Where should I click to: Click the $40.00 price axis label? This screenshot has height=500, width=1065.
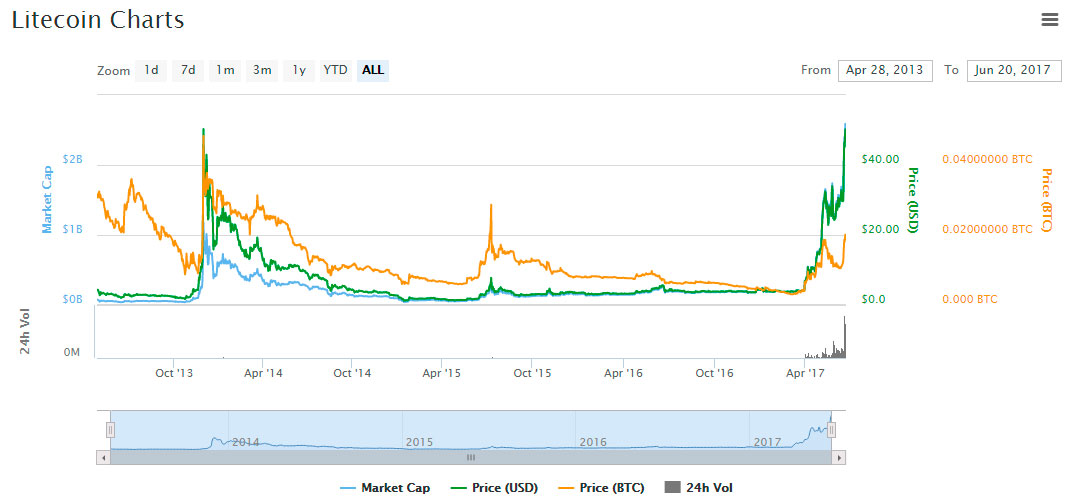coord(880,159)
